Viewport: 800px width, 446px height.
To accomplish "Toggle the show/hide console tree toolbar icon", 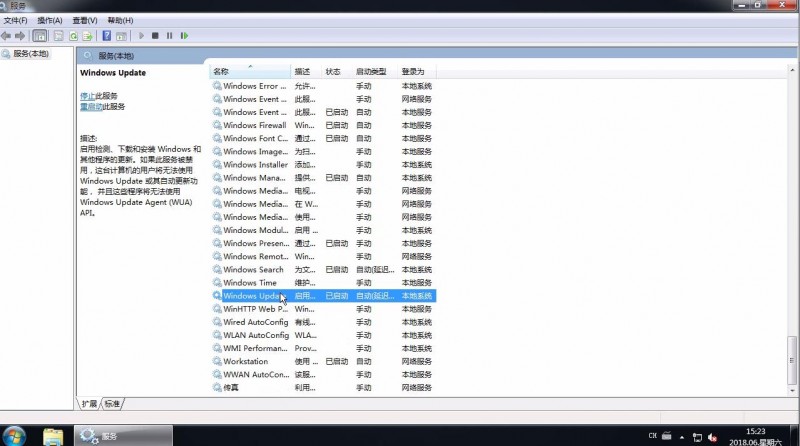I will click(39, 36).
